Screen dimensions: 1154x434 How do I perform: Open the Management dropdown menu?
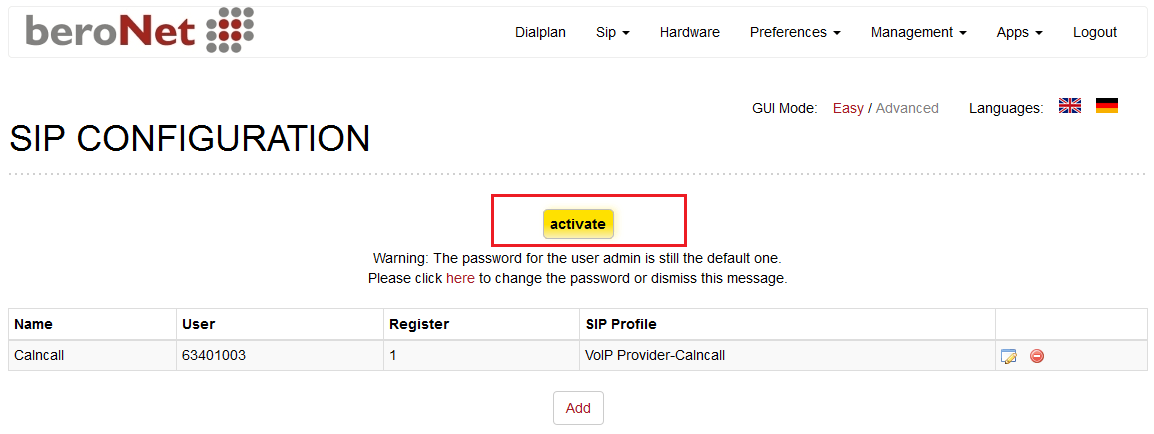point(918,32)
